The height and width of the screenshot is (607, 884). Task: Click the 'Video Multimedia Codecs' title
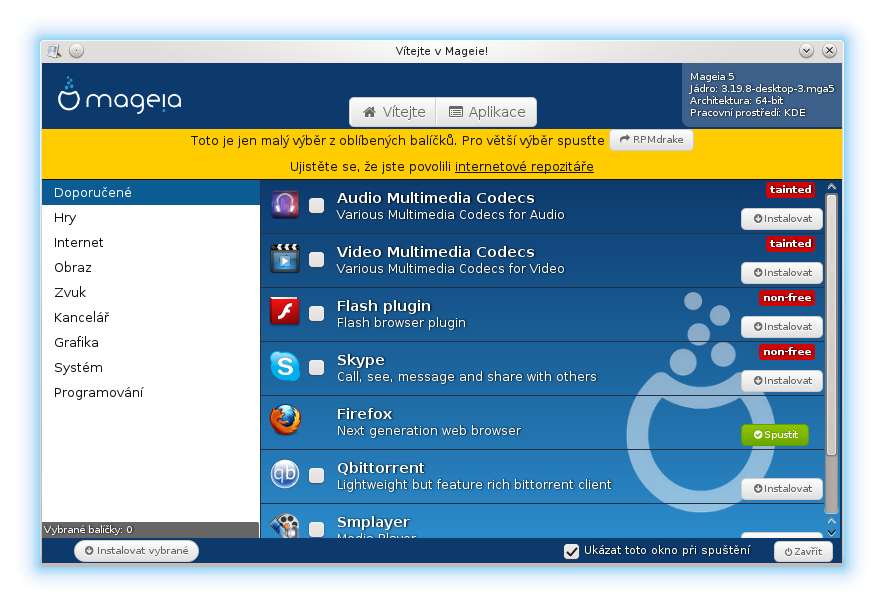coord(436,252)
